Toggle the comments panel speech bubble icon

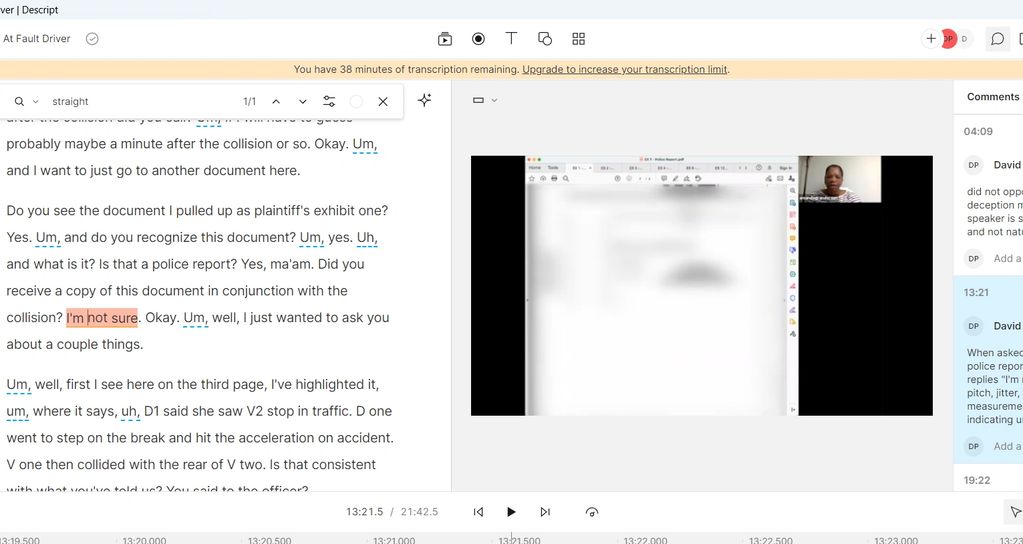pos(997,39)
